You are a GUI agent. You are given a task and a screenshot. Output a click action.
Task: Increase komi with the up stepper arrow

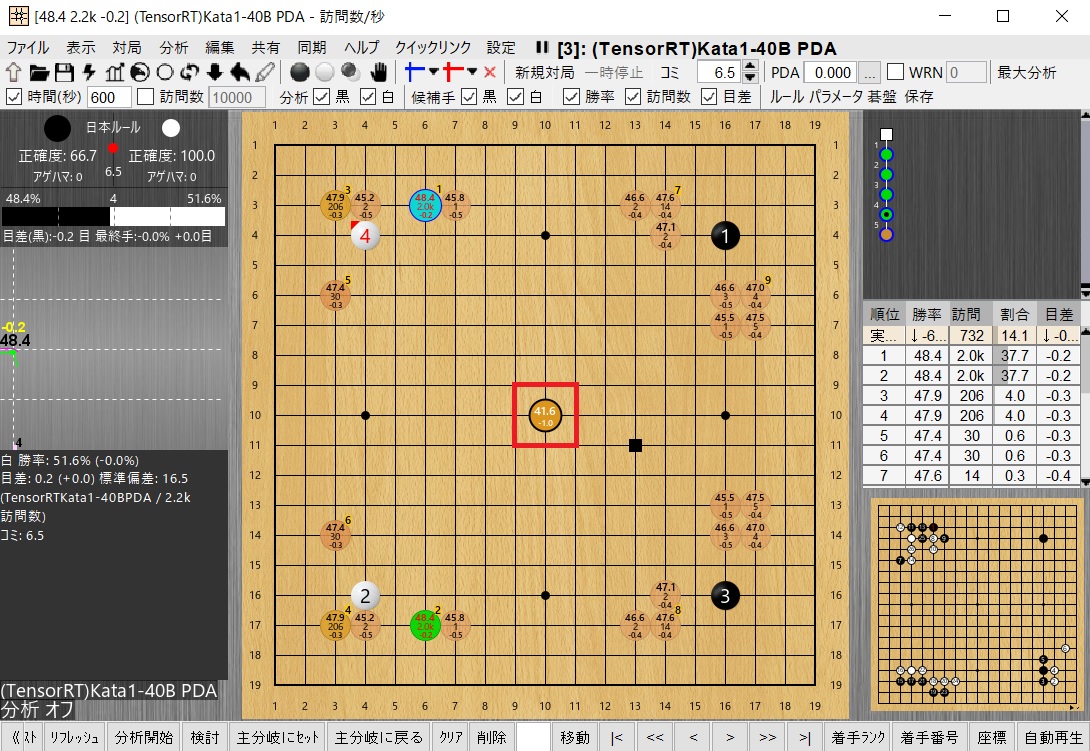[750, 67]
